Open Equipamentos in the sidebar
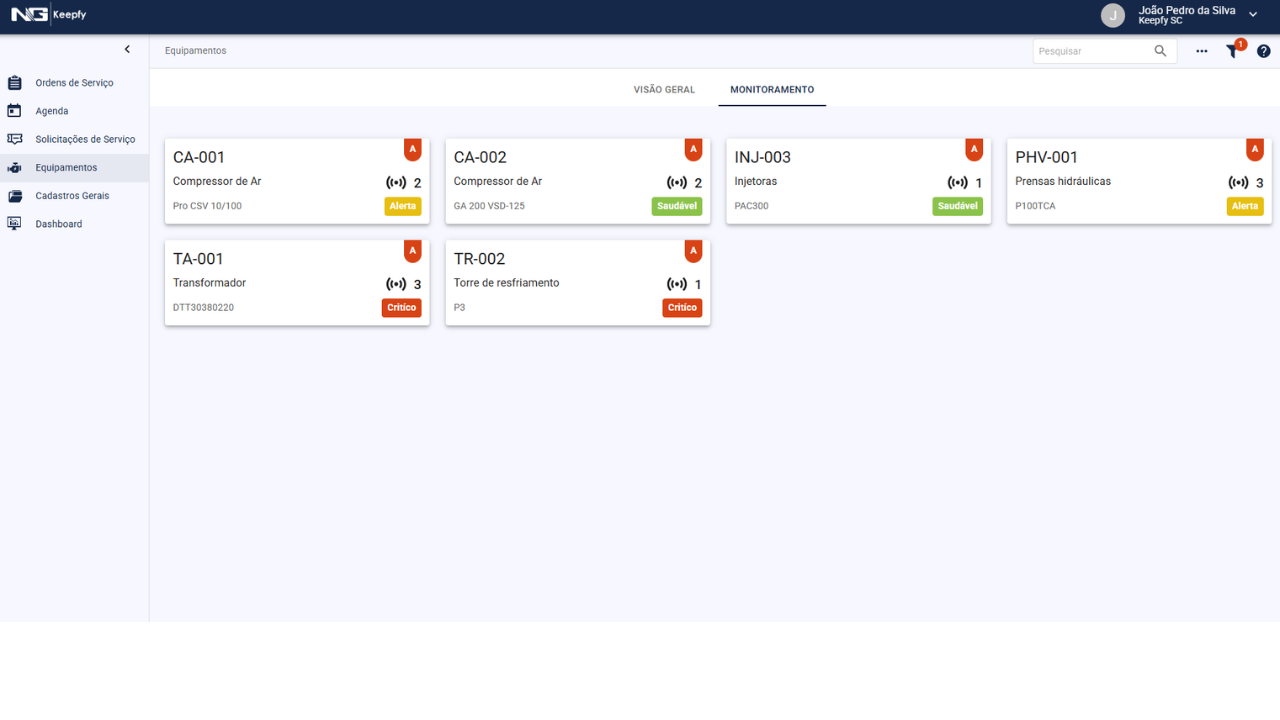1280x720 pixels. 66,168
